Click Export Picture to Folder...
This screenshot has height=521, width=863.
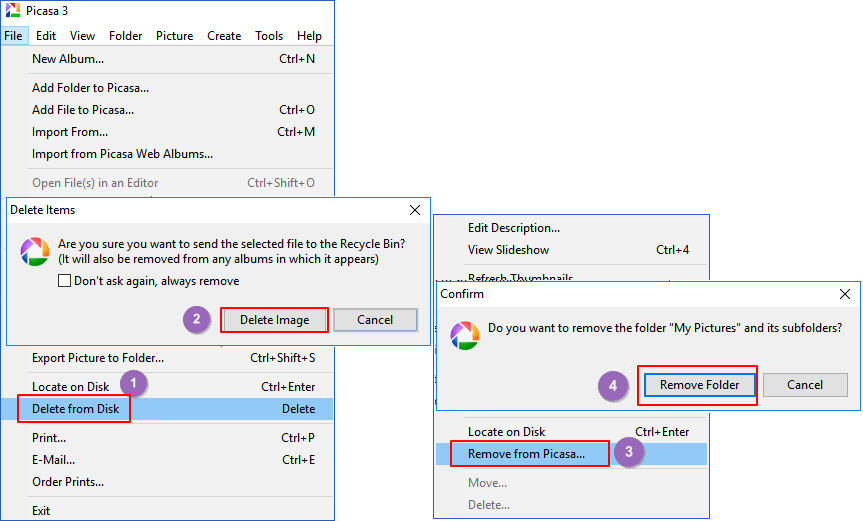click(98, 358)
